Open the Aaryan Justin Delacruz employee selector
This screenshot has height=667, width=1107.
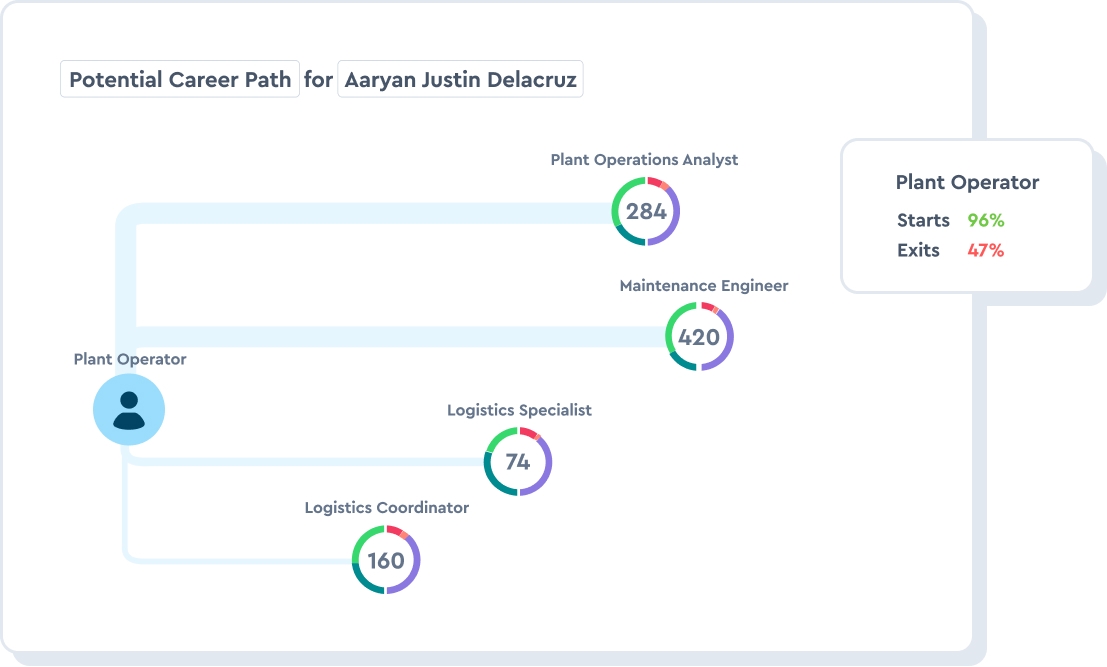point(460,79)
